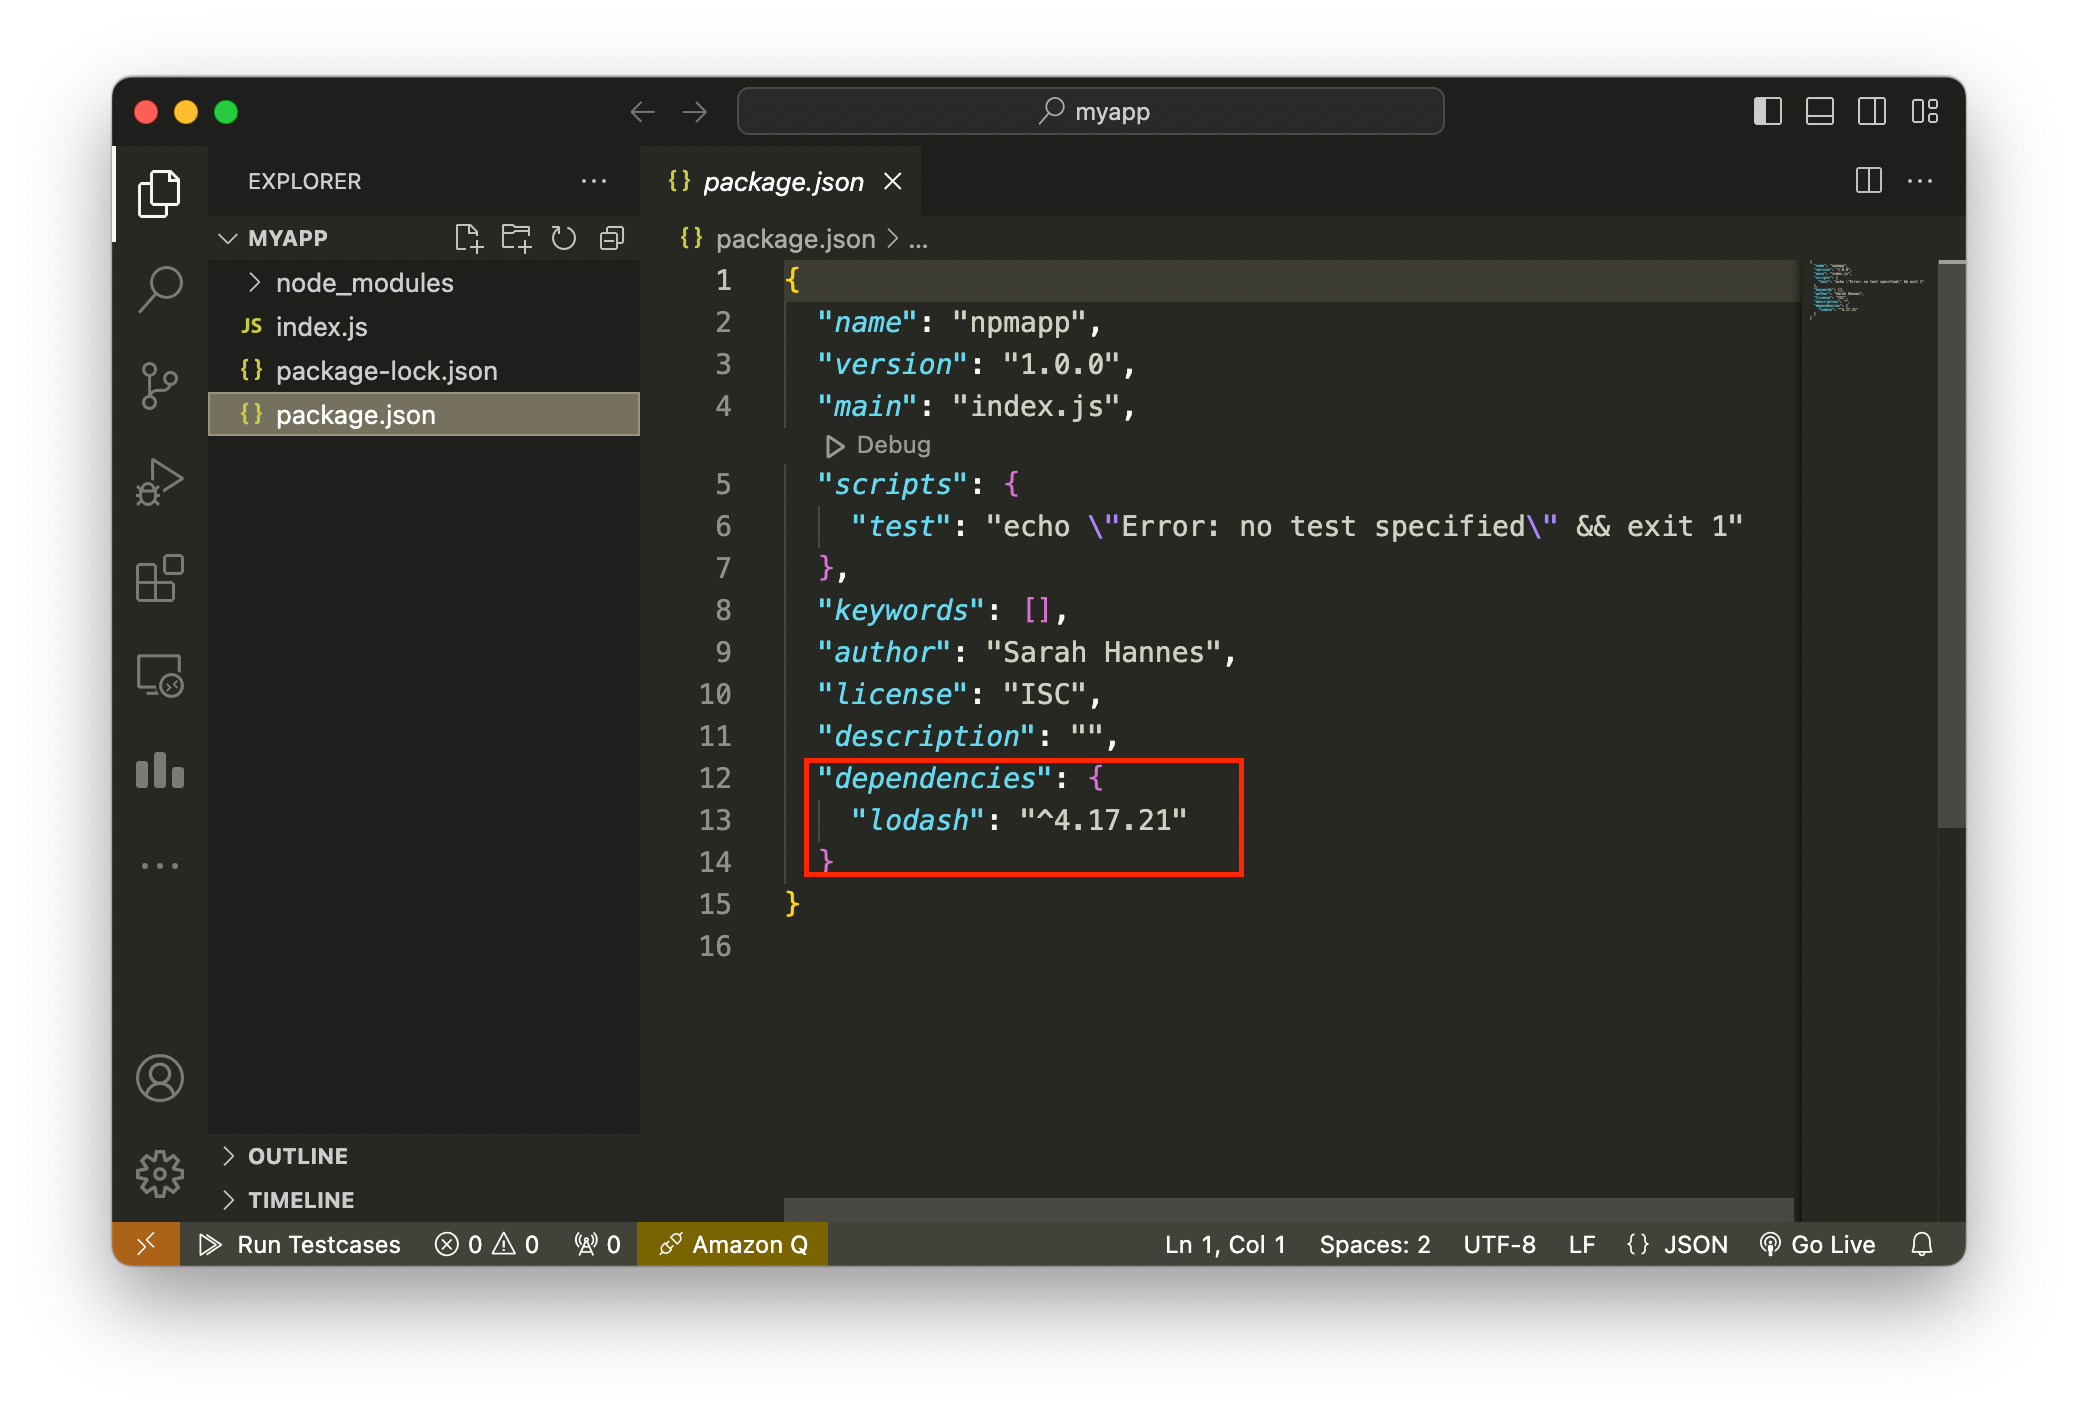The image size is (2078, 1414).
Task: Click the "npmapp" name value on line 2
Action: [x=1019, y=322]
